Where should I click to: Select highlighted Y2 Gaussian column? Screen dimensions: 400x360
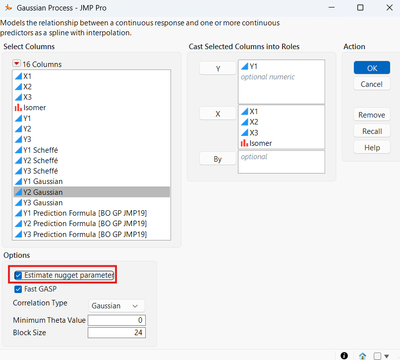tap(92, 192)
